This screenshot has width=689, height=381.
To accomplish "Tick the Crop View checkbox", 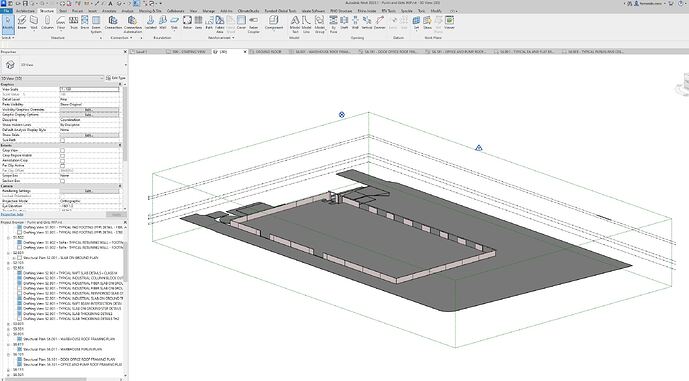I will point(62,150).
